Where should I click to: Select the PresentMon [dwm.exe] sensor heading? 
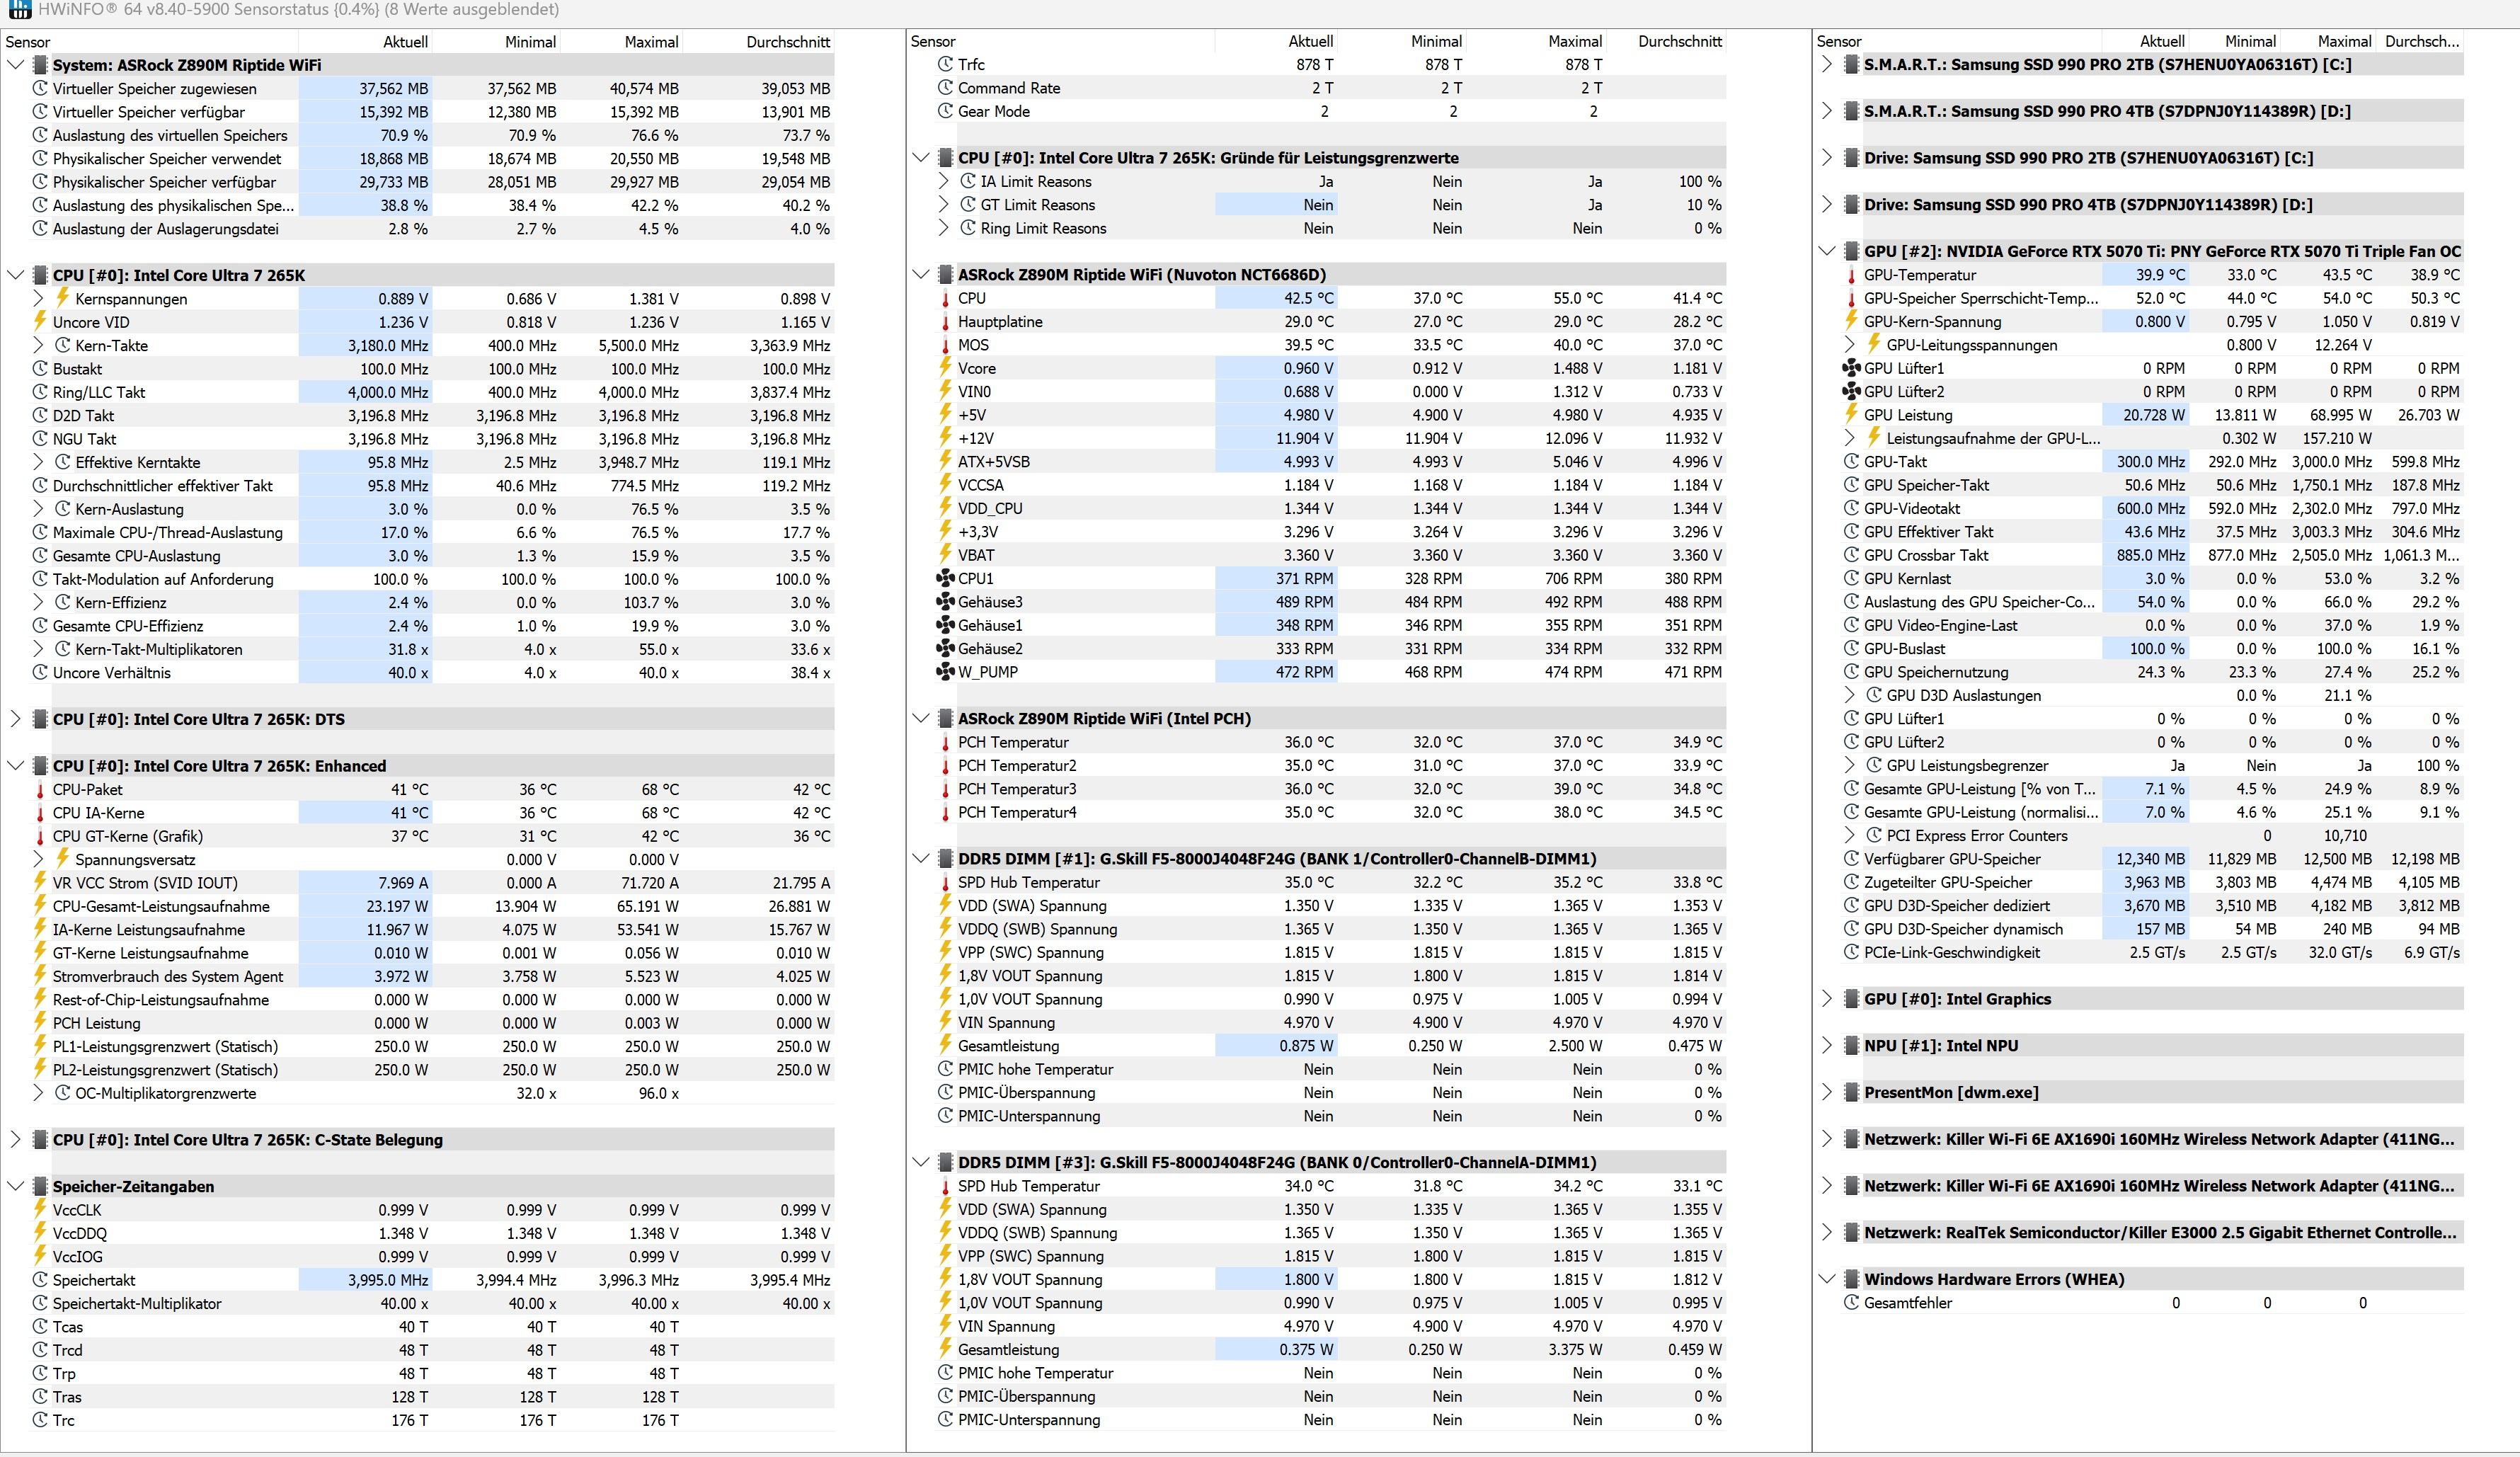pyautogui.click(x=1950, y=1092)
